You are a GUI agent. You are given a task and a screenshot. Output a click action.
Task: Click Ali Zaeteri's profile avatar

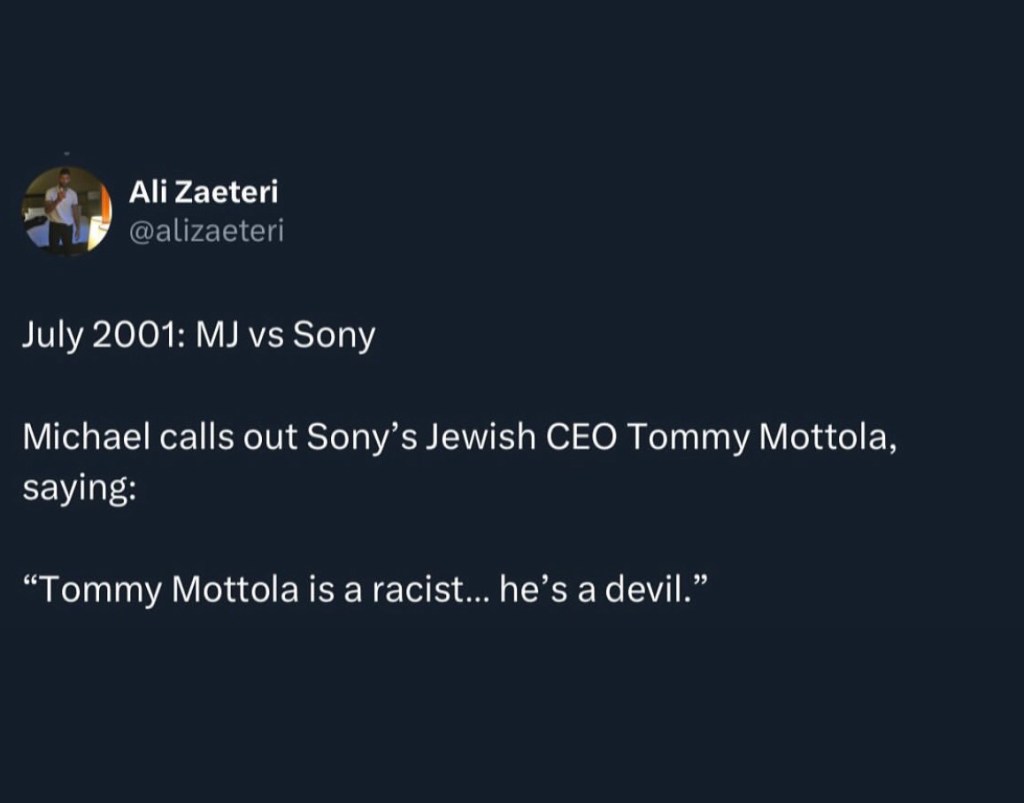67,211
